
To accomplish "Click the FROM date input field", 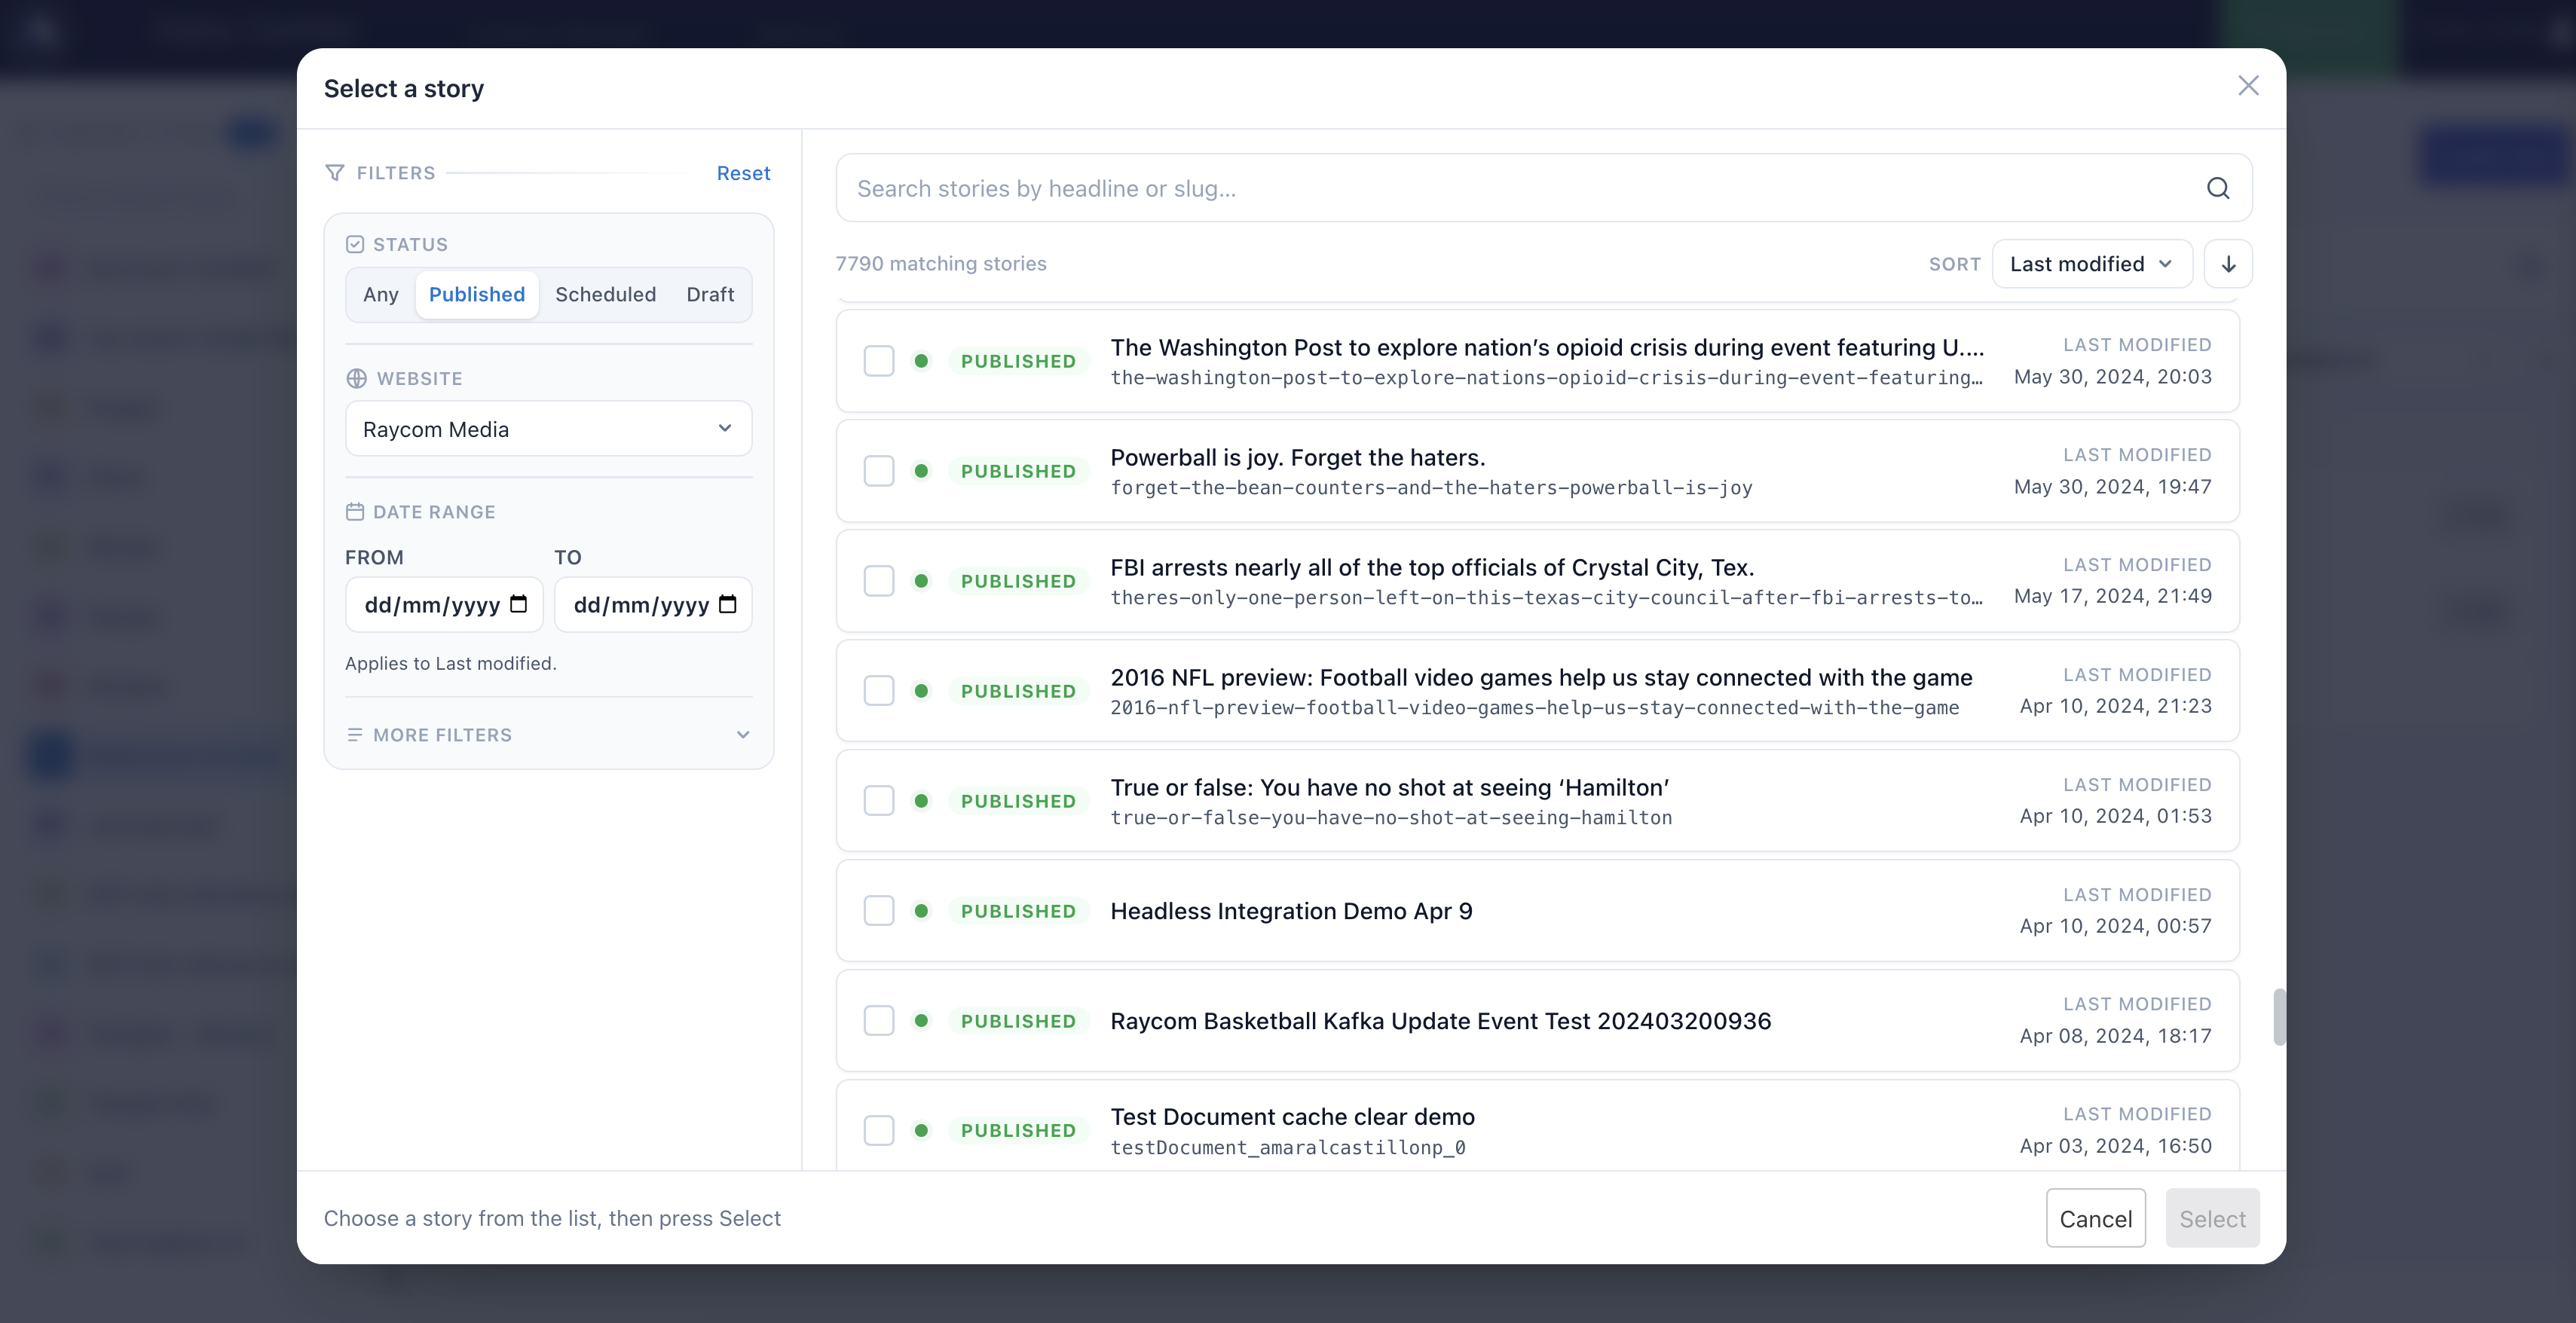I will [444, 604].
